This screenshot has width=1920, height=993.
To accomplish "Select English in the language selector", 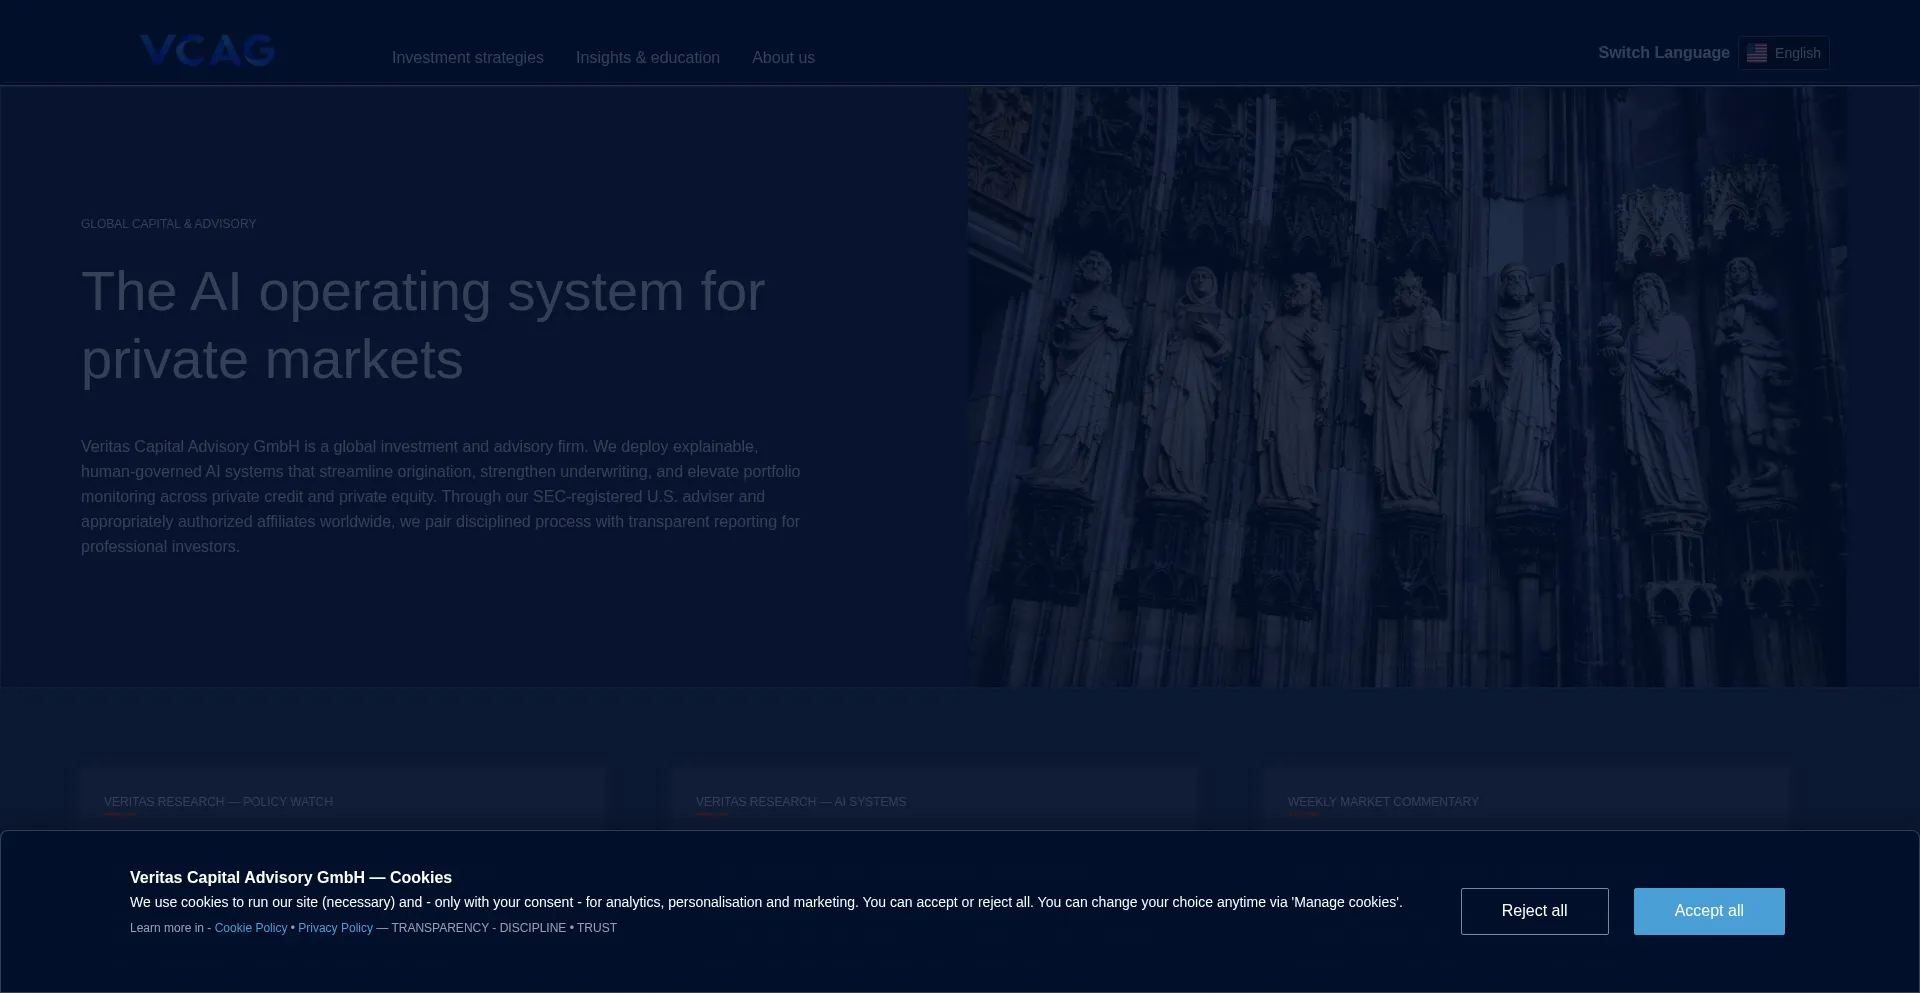I will (x=1797, y=52).
